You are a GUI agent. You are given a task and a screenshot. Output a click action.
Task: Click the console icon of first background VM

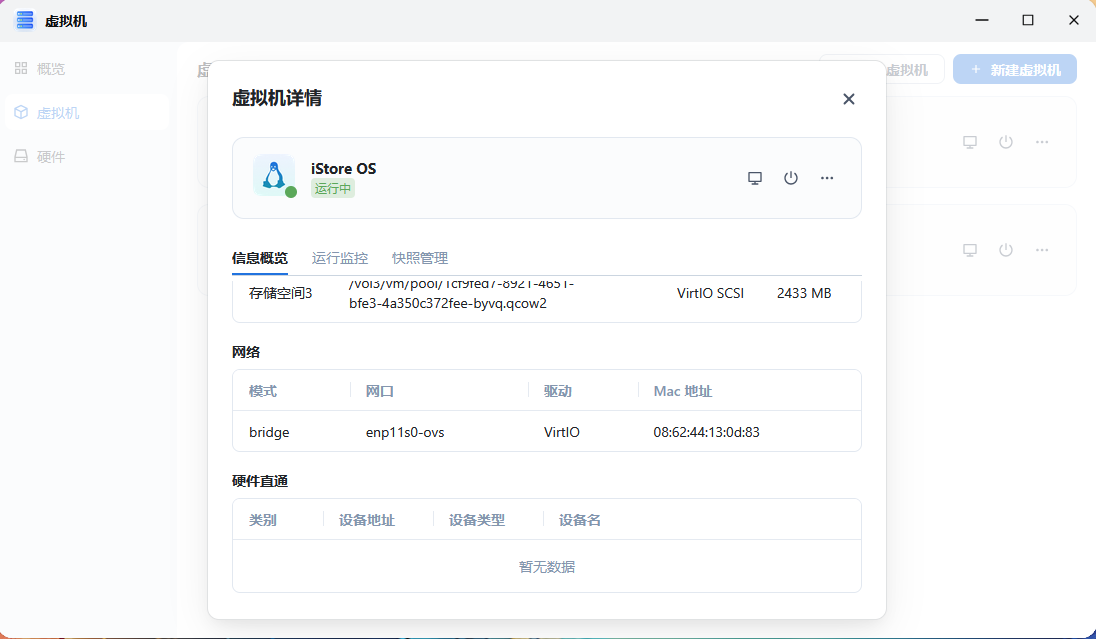[969, 142]
